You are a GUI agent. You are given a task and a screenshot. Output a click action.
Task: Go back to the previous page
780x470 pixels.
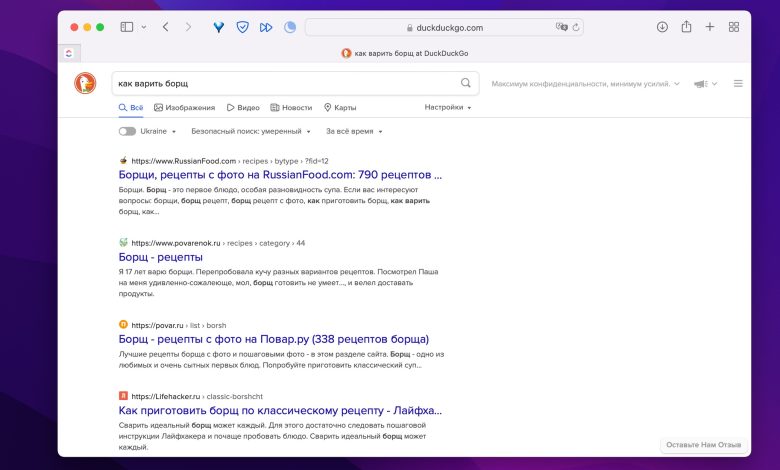click(x=165, y=27)
